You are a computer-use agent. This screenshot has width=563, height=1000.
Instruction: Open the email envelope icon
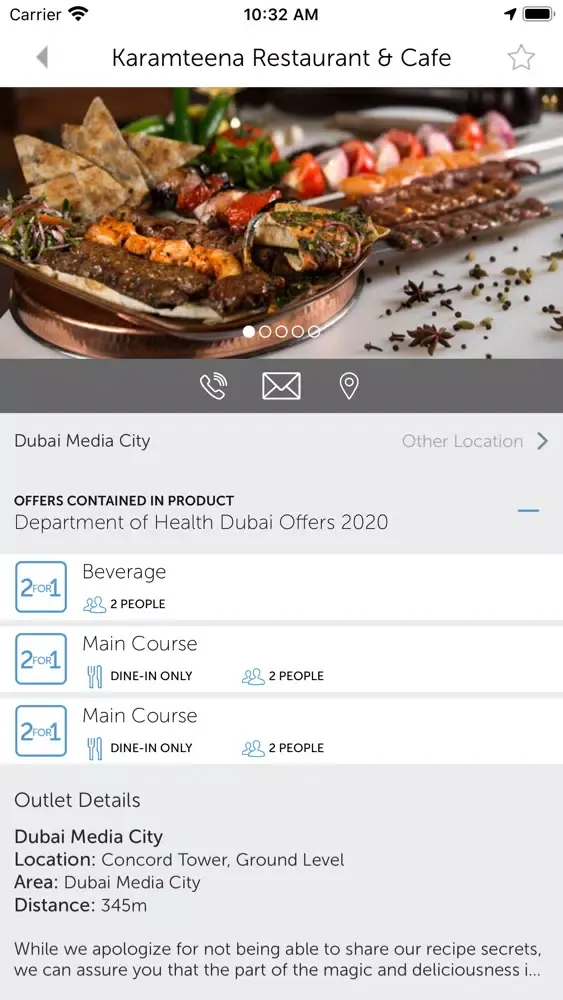pos(281,386)
